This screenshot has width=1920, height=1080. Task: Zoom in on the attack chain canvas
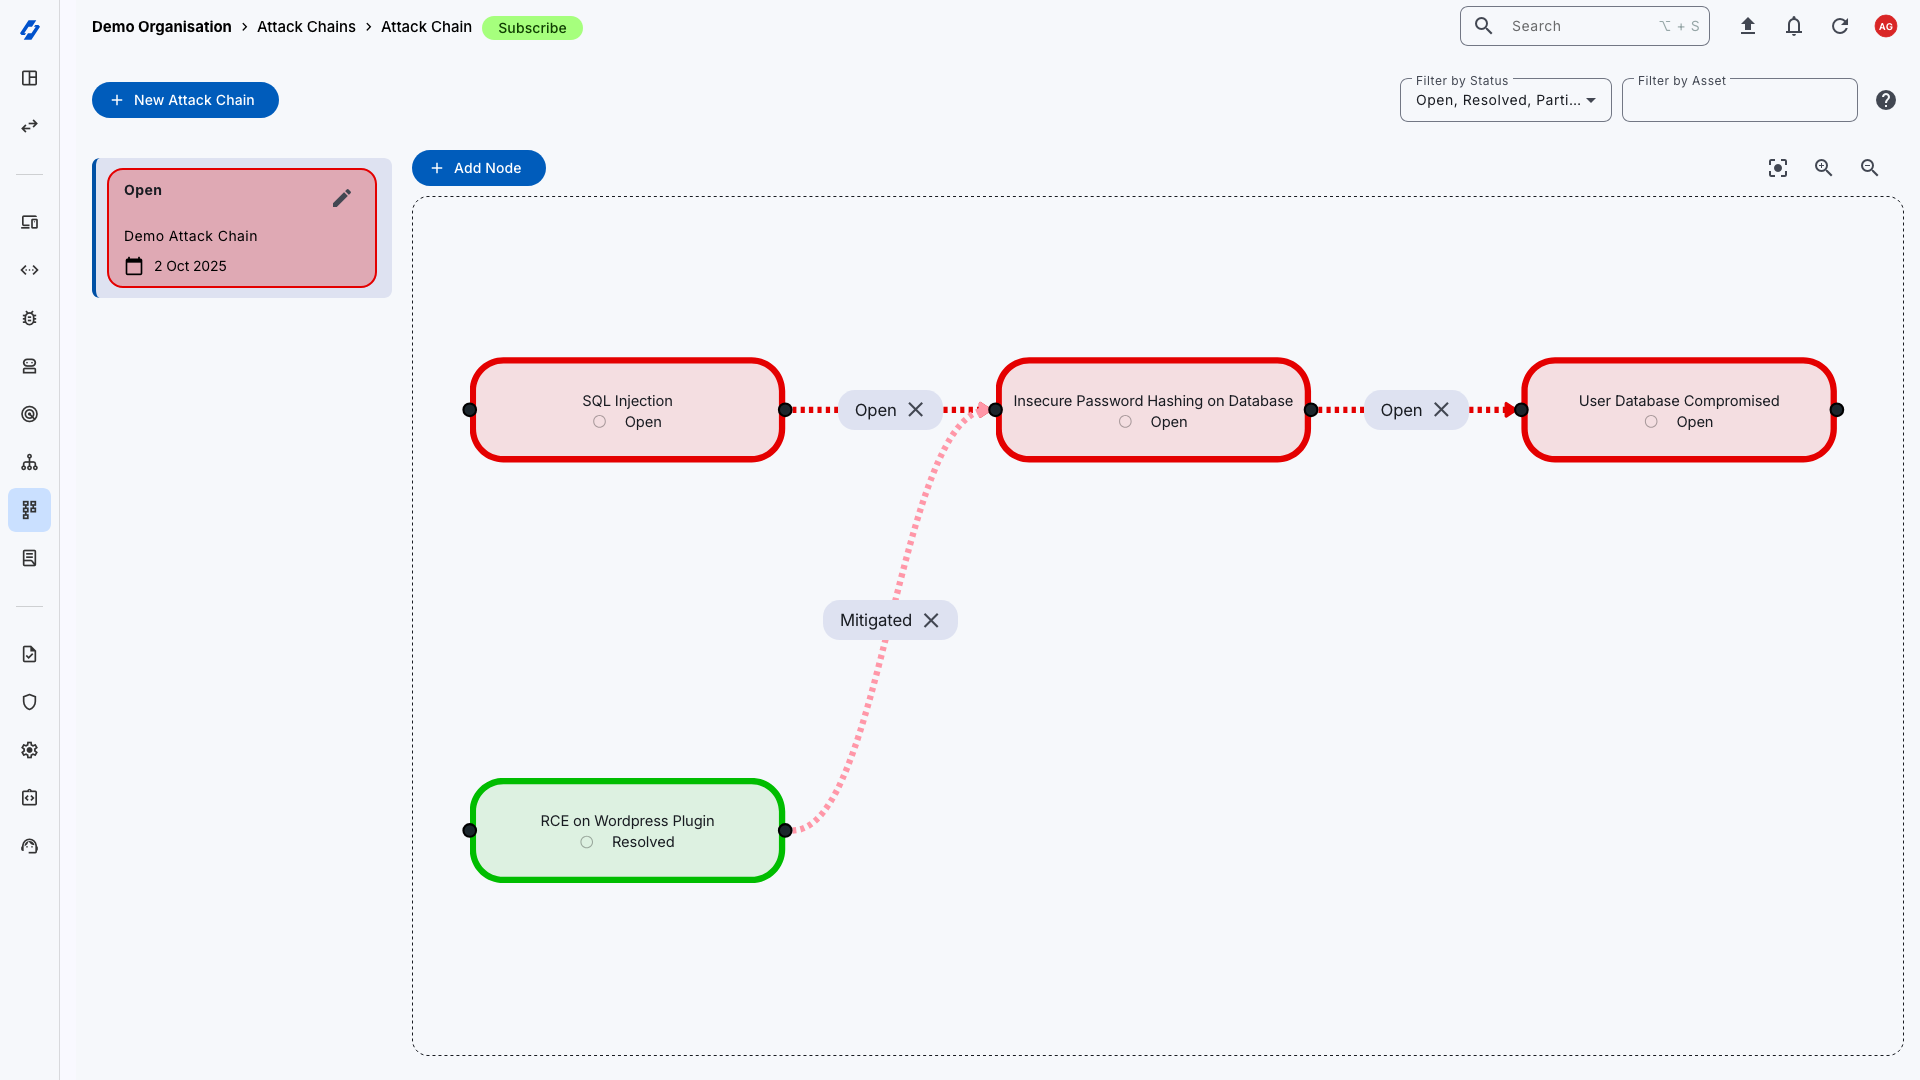tap(1824, 168)
